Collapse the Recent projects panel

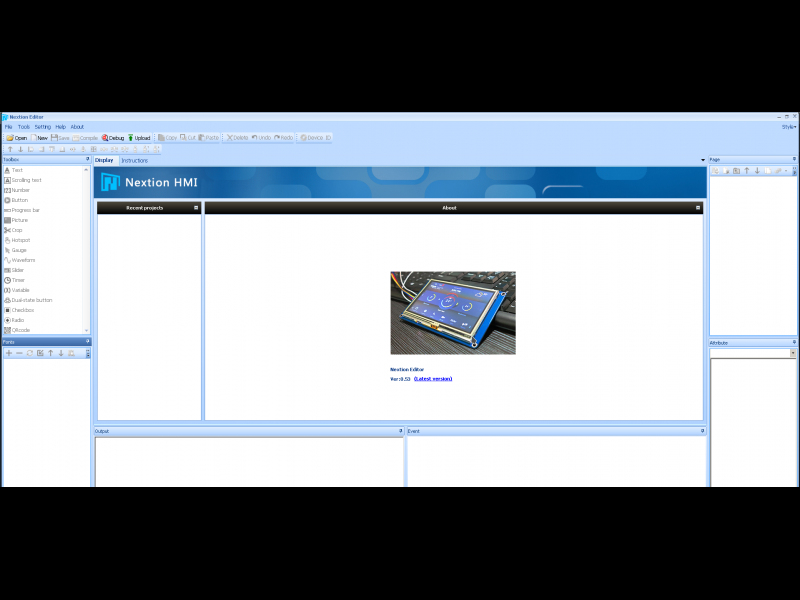[x=196, y=208]
